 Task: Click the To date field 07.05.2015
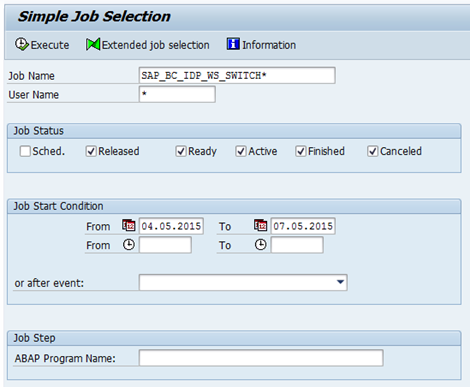coord(303,226)
